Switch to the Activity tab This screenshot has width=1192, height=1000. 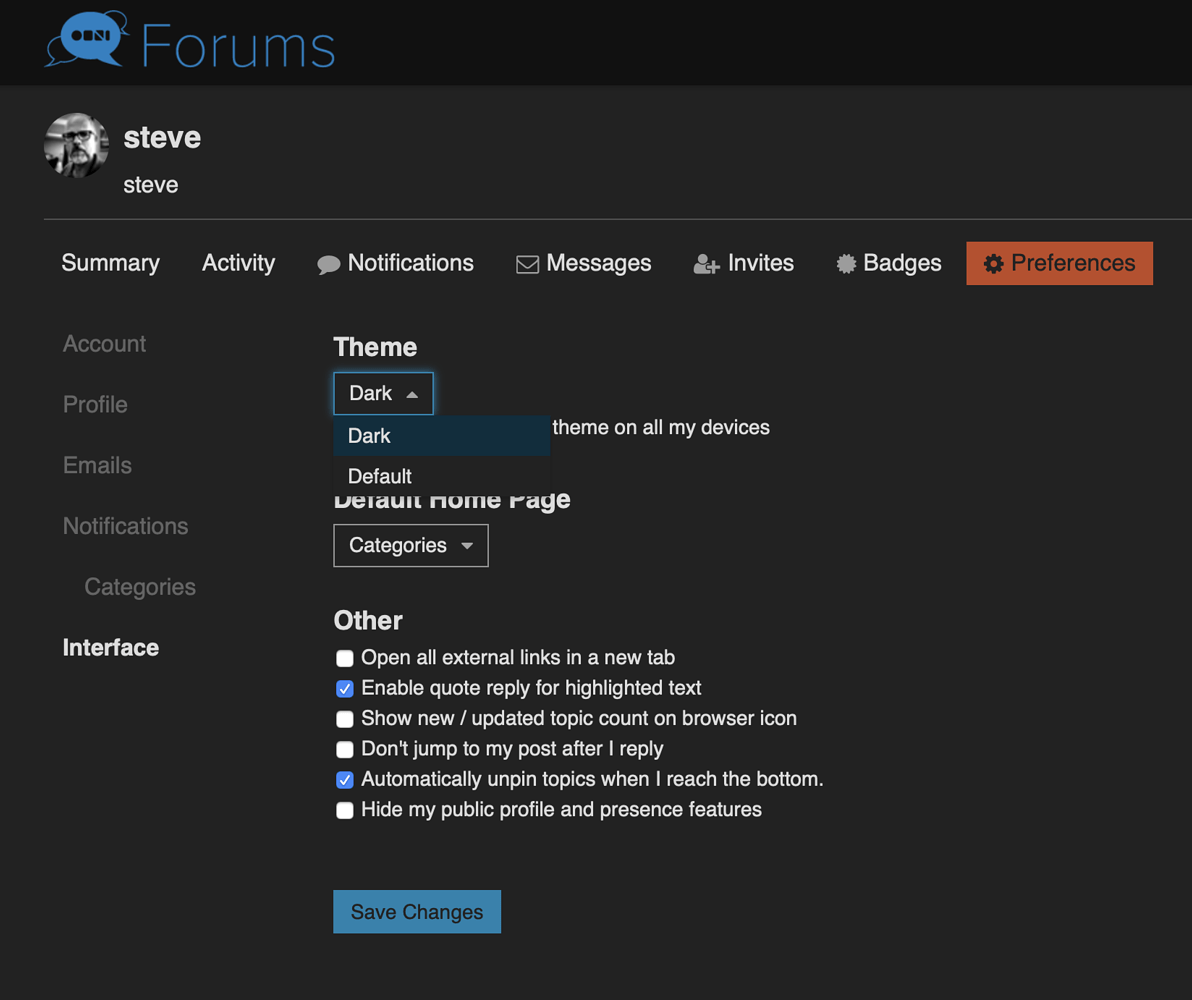coord(238,263)
